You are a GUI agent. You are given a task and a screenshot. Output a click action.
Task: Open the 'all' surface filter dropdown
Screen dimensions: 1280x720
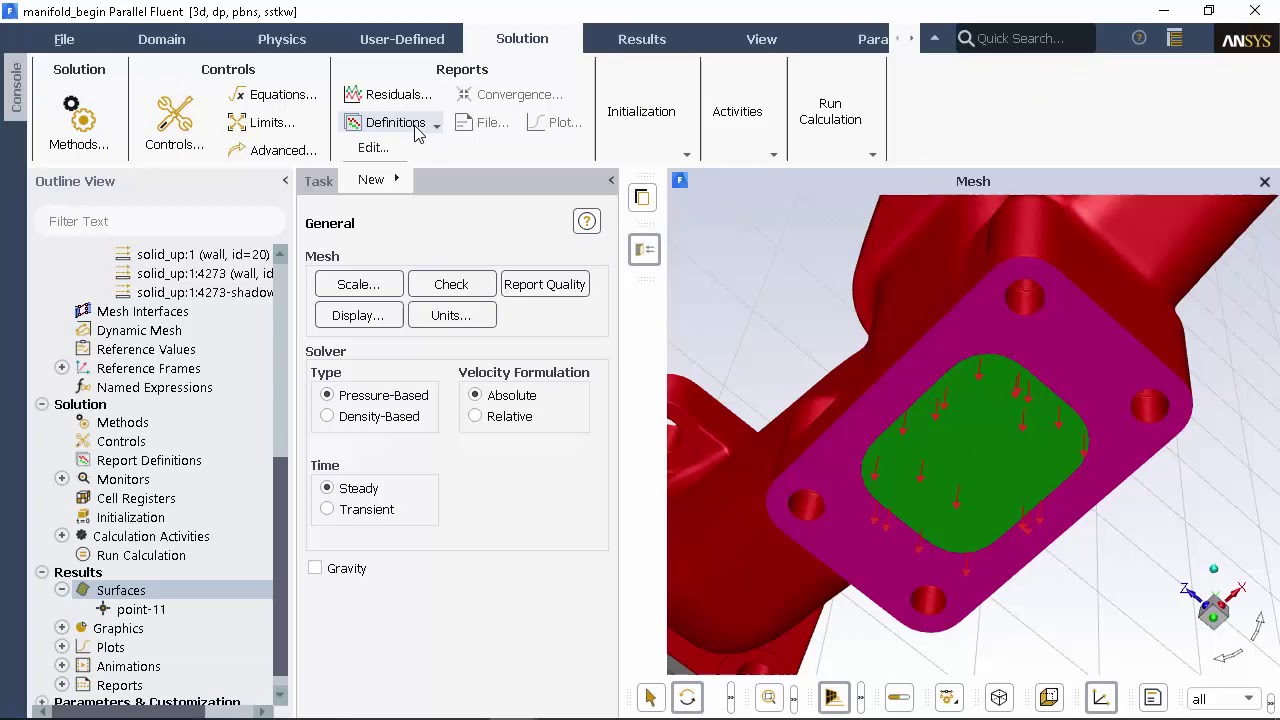click(1222, 699)
